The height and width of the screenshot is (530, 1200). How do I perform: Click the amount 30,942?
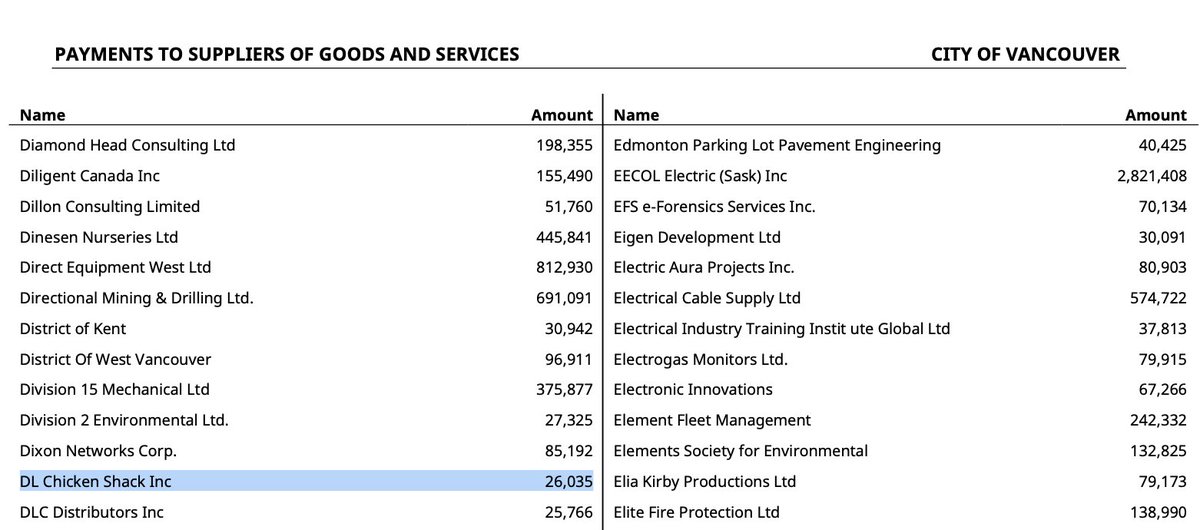569,328
